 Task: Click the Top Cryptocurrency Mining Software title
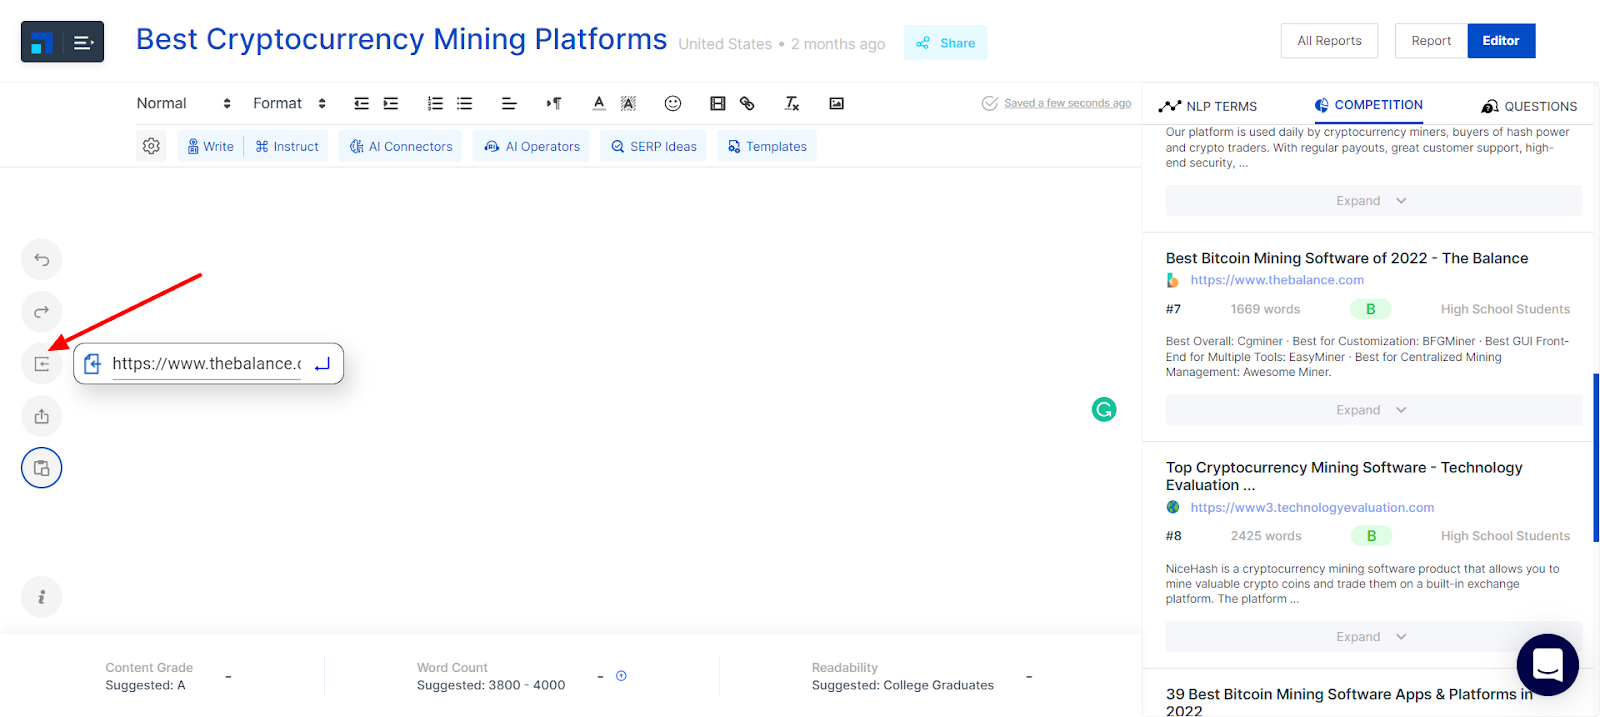(1344, 476)
